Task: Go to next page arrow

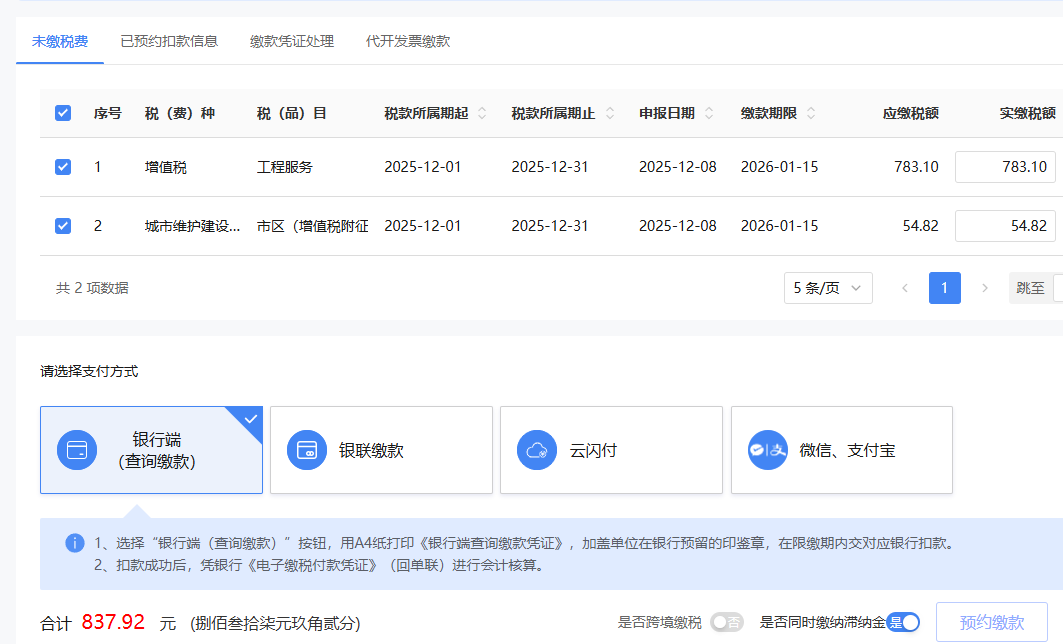Action: click(x=984, y=288)
